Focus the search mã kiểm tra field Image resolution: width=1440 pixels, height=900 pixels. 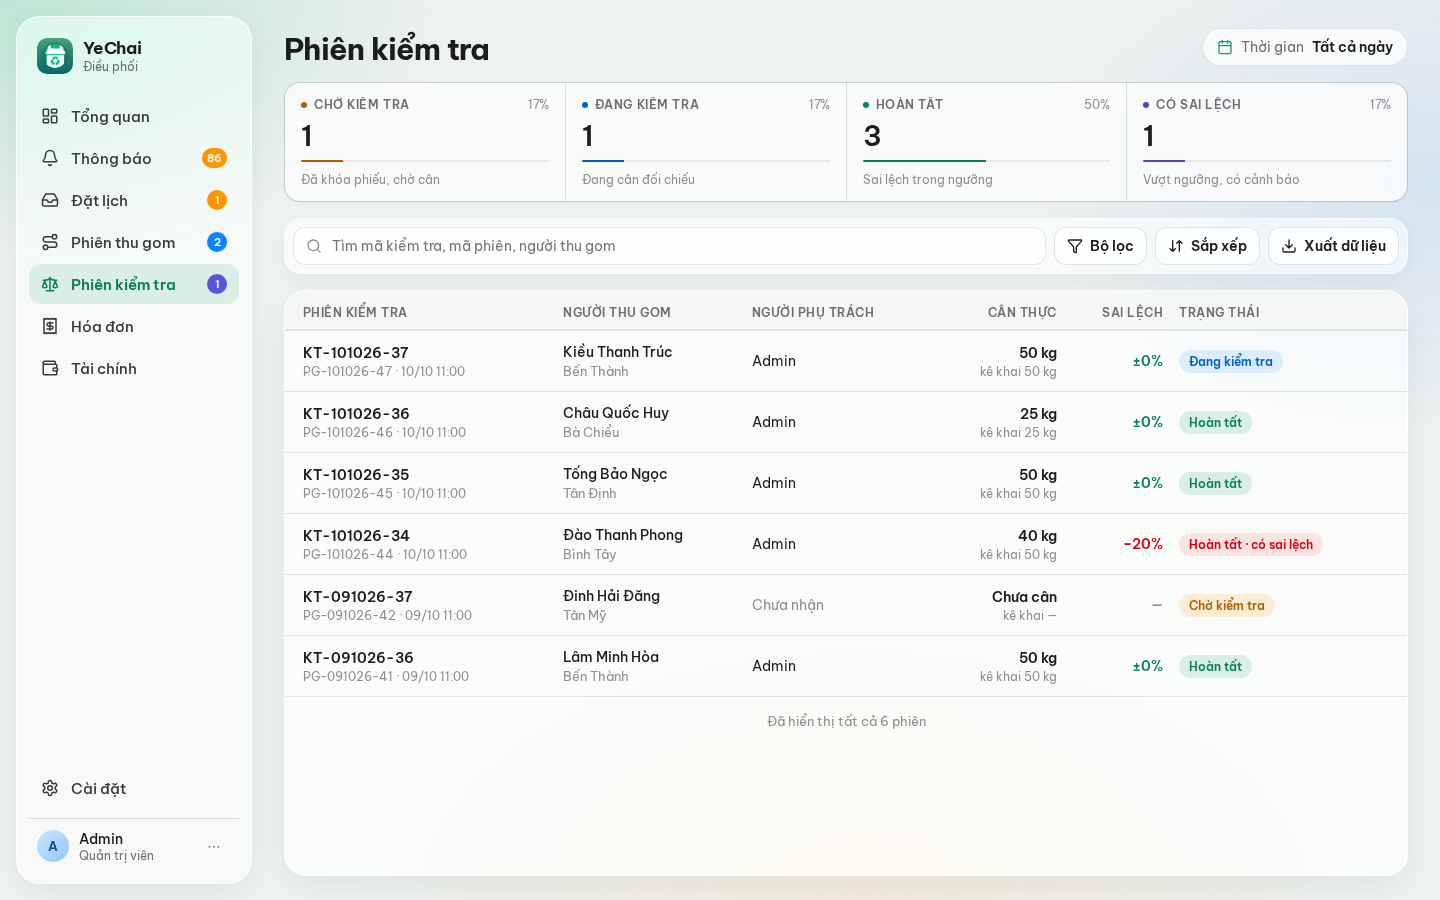669,246
